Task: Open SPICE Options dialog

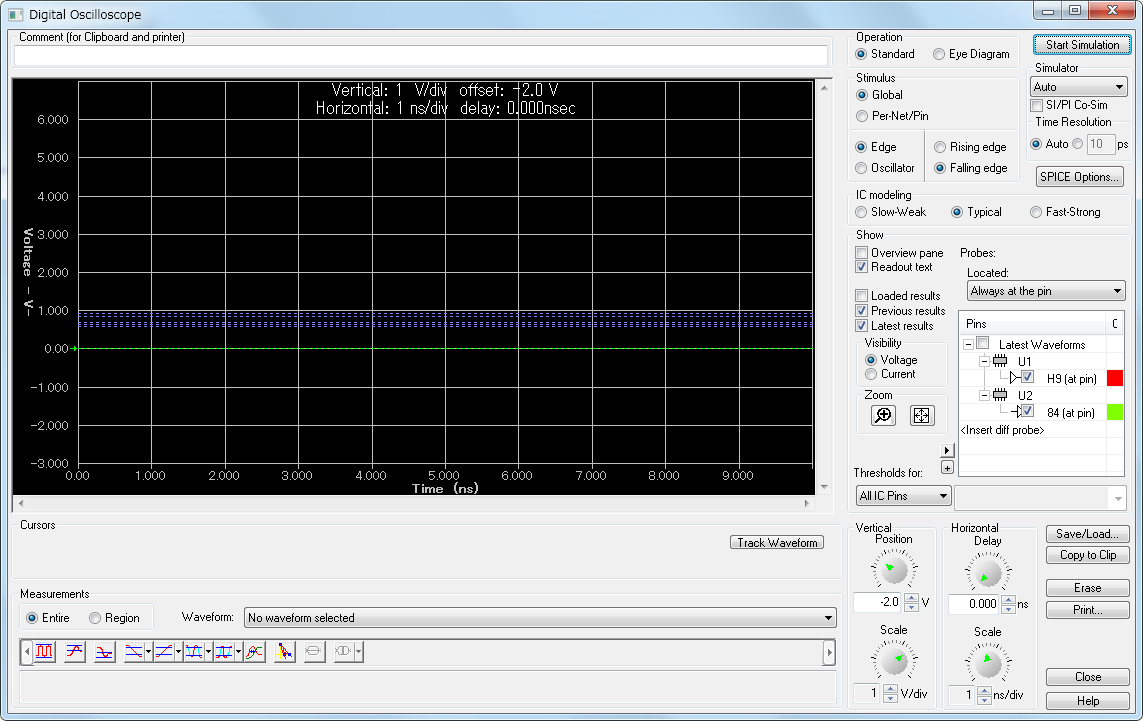Action: [1080, 177]
